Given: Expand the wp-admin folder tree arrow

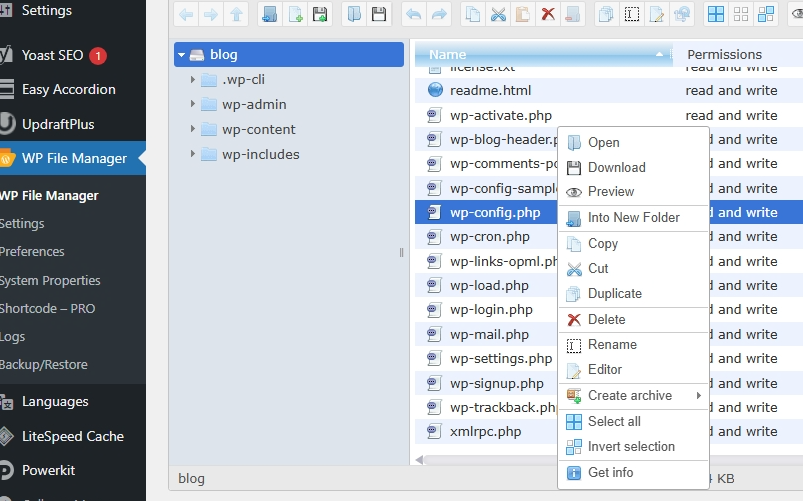Looking at the screenshot, I should 193,104.
